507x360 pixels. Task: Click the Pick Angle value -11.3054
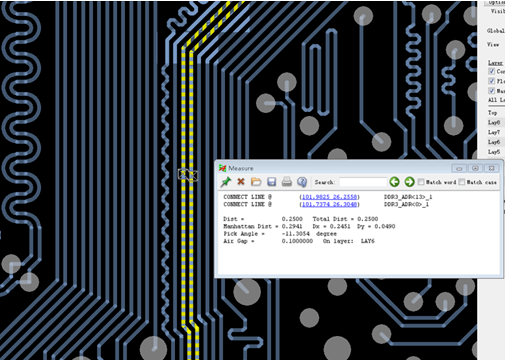295,234
